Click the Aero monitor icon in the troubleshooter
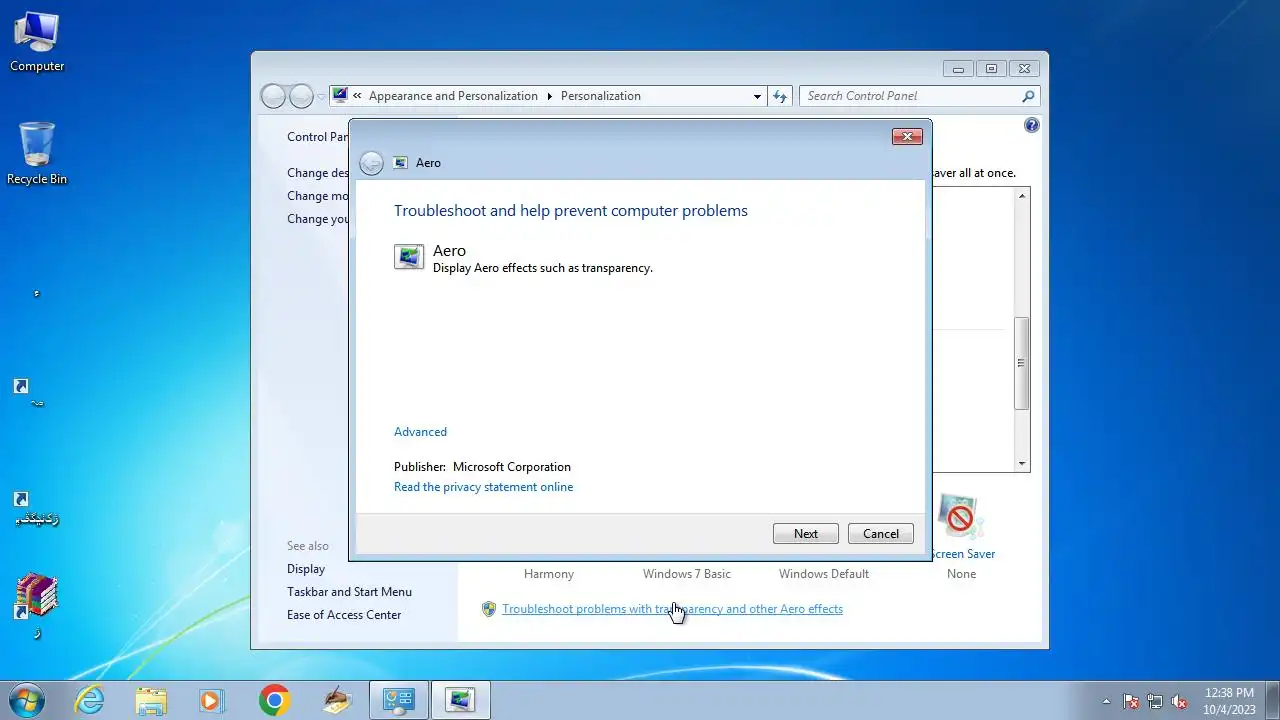This screenshot has width=1280, height=720. [409, 257]
